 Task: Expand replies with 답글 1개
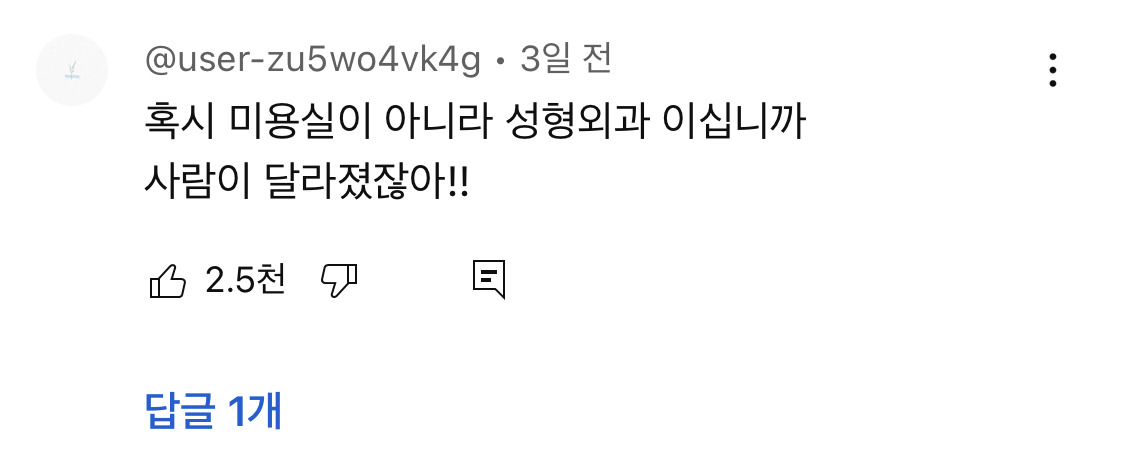point(214,410)
